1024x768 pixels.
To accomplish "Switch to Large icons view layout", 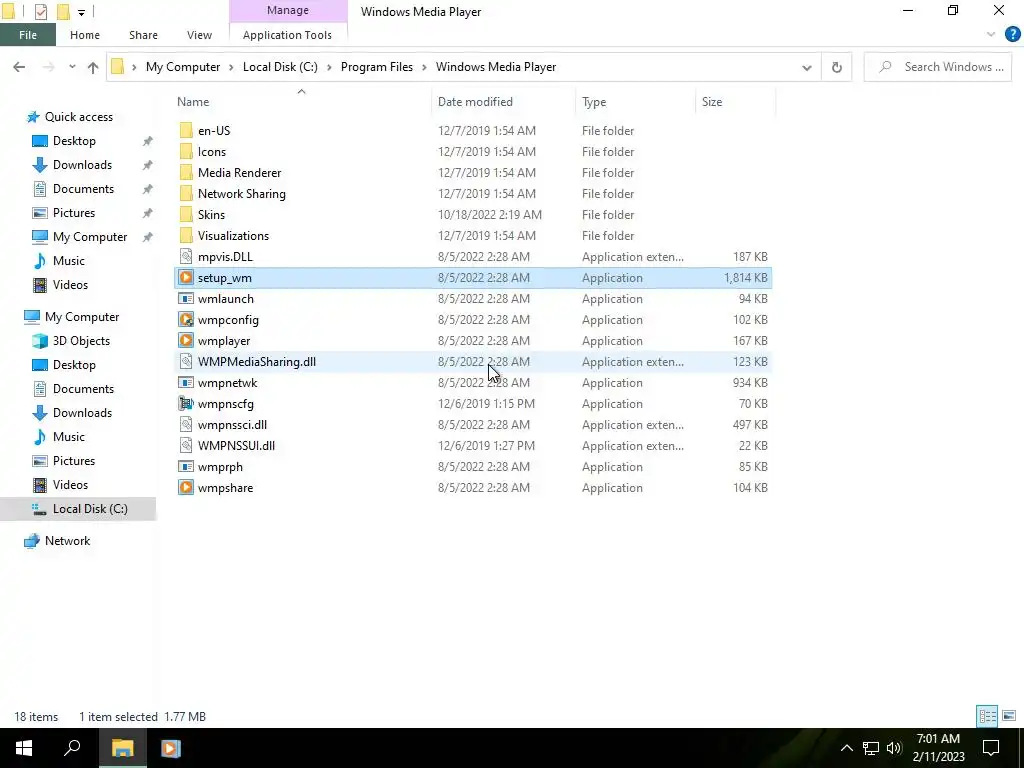I will tap(1009, 716).
